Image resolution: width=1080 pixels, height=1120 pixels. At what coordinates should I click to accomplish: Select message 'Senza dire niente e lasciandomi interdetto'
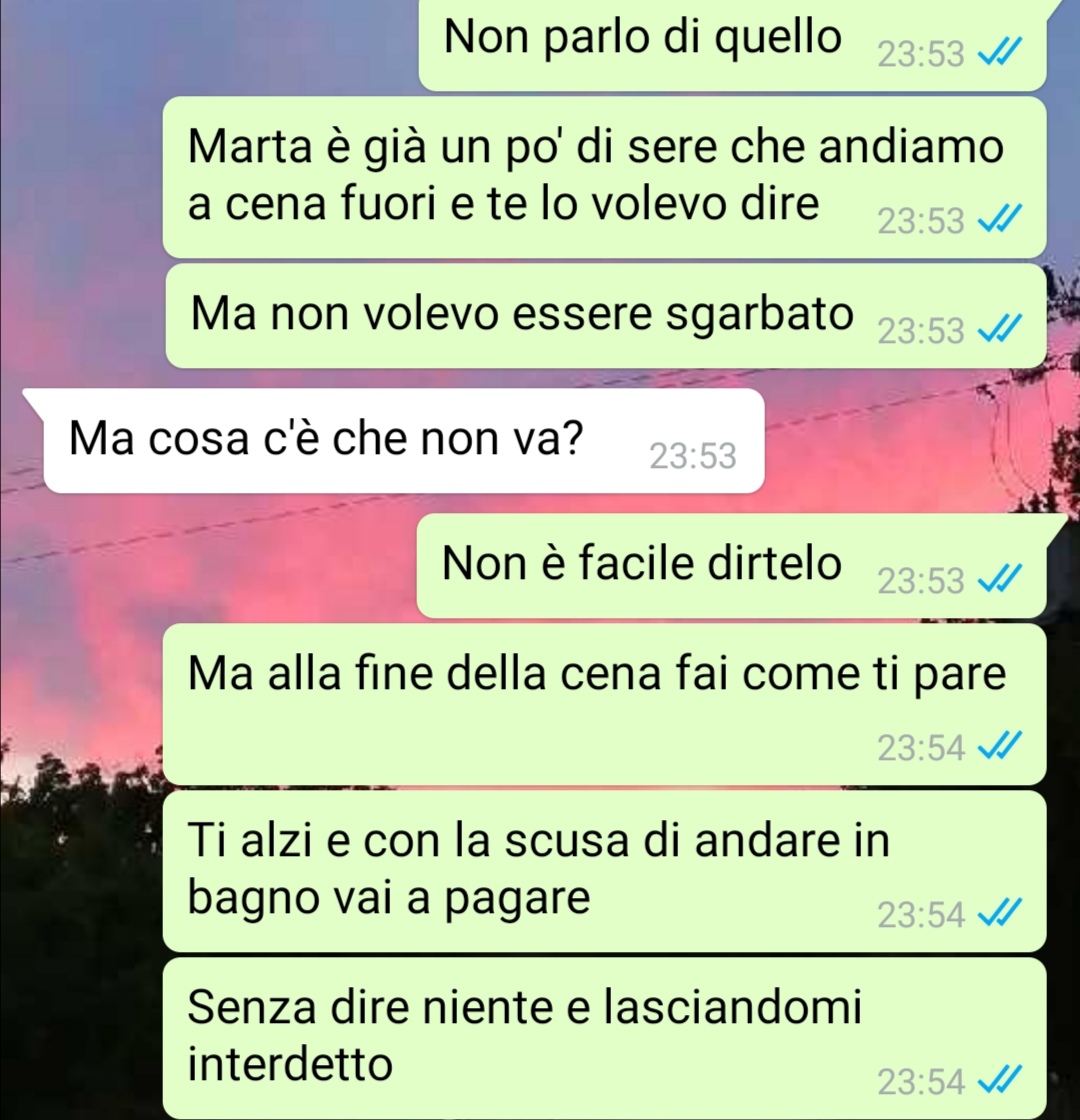(604, 1039)
